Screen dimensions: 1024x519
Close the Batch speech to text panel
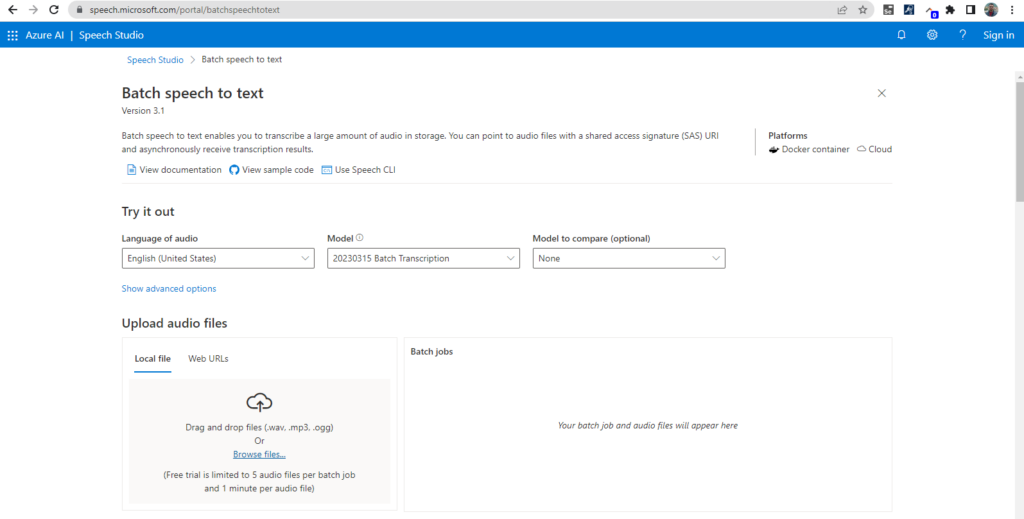pos(882,93)
